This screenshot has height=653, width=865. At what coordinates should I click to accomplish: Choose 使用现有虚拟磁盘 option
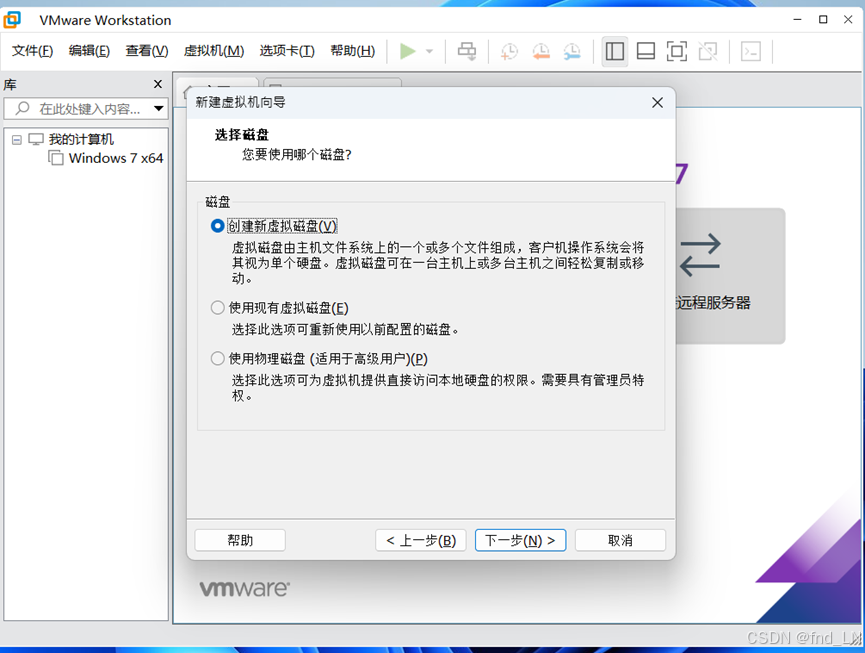pyautogui.click(x=217, y=308)
